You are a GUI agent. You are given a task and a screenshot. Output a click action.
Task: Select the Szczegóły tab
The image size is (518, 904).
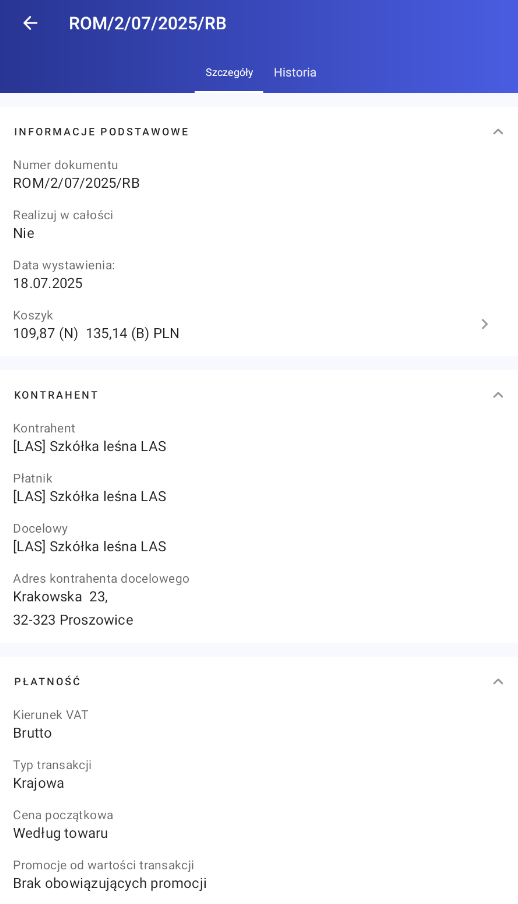click(229, 73)
